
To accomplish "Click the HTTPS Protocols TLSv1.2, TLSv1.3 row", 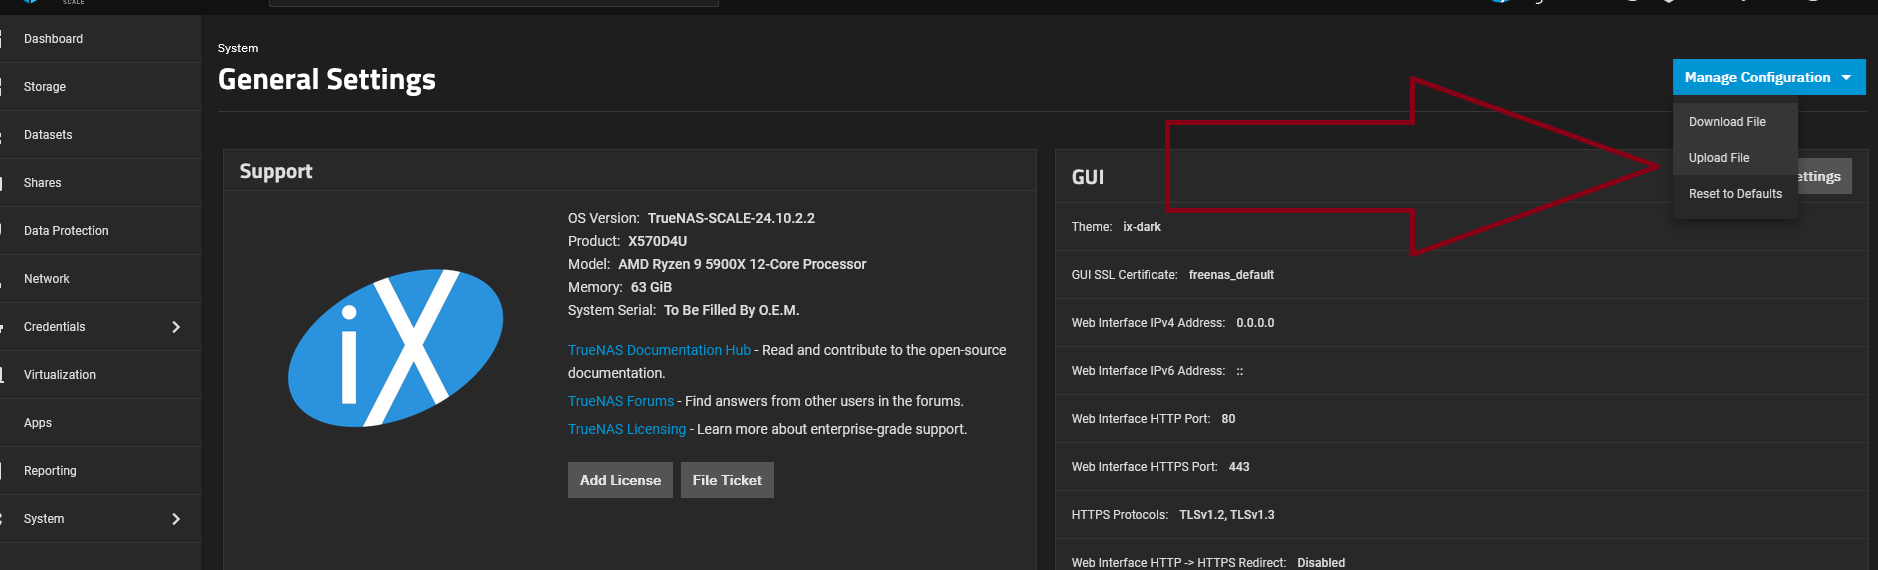I will [1461, 515].
